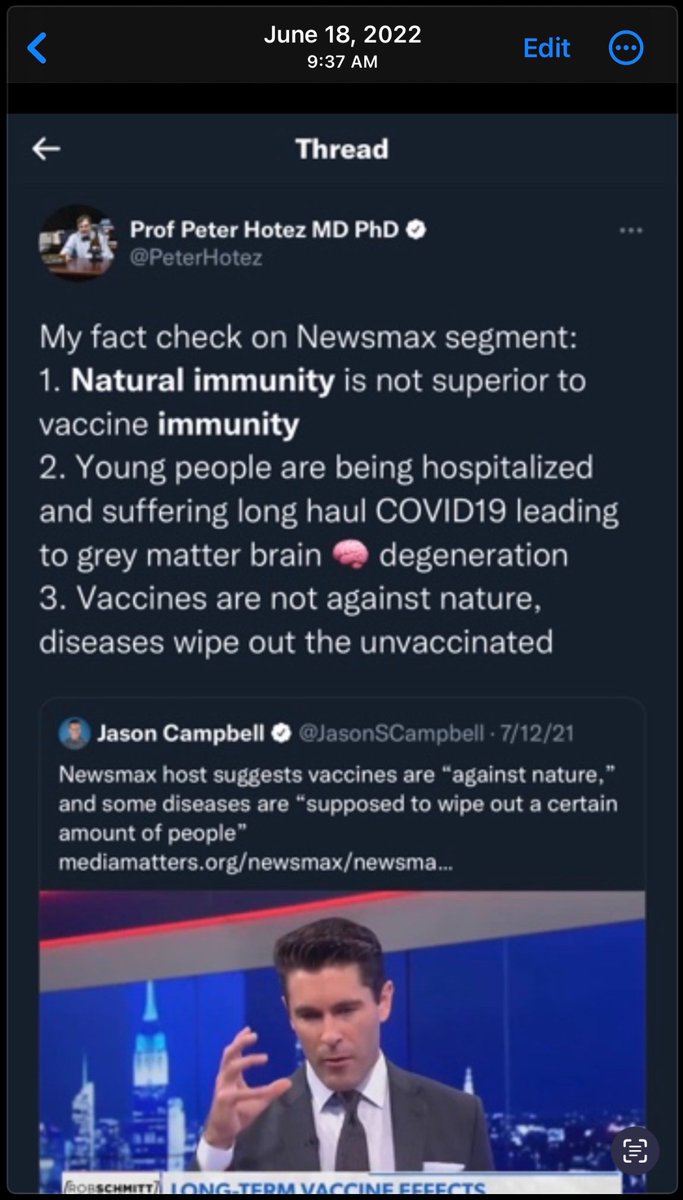Screen dimensions: 683x1200
Task: Tap the Jason Campbell display name
Action: pyautogui.click(x=180, y=733)
